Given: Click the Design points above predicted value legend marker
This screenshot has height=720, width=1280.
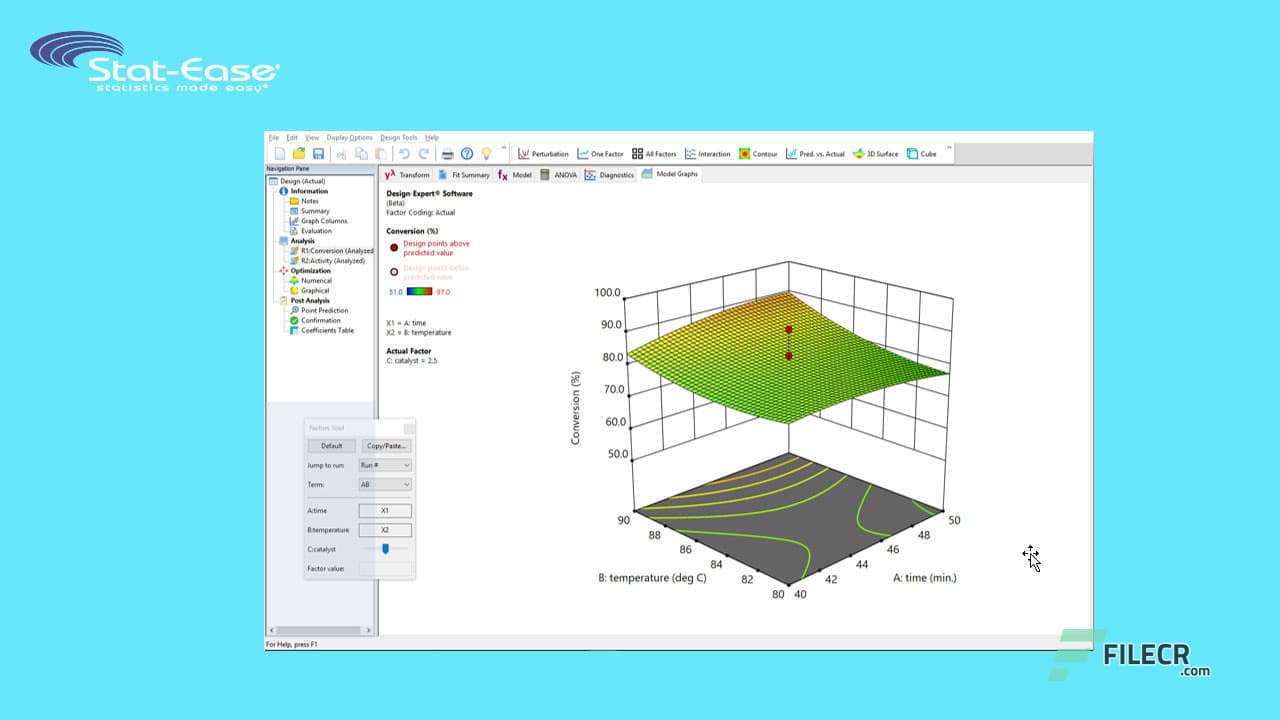Looking at the screenshot, I should [x=394, y=249].
